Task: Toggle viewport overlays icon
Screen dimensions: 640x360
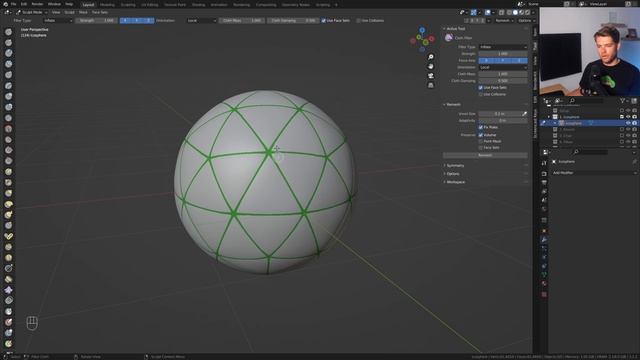Action: 487,12
